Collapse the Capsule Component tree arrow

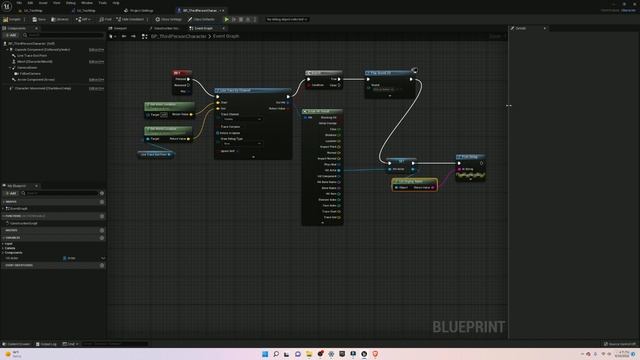pos(7,49)
